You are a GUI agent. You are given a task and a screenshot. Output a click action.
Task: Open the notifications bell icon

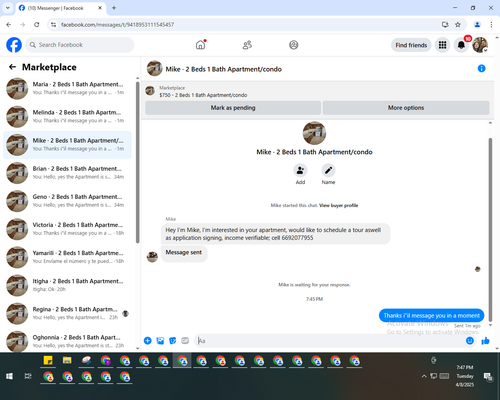tap(461, 45)
